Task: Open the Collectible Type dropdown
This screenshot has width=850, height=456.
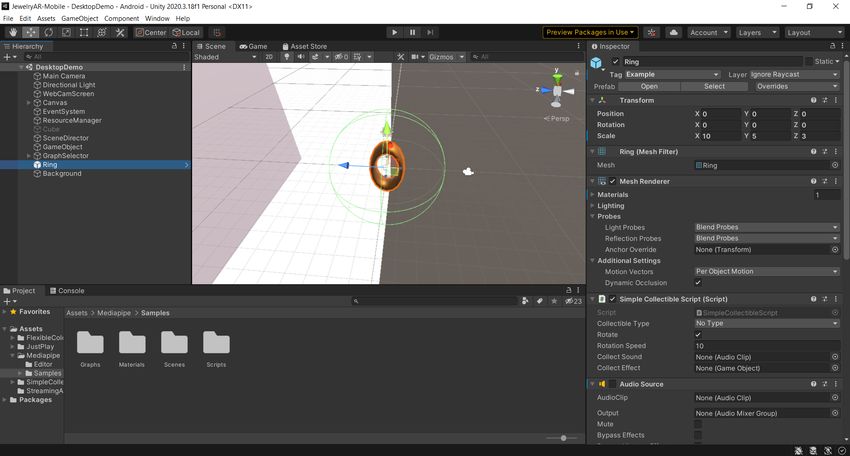Action: pos(766,324)
